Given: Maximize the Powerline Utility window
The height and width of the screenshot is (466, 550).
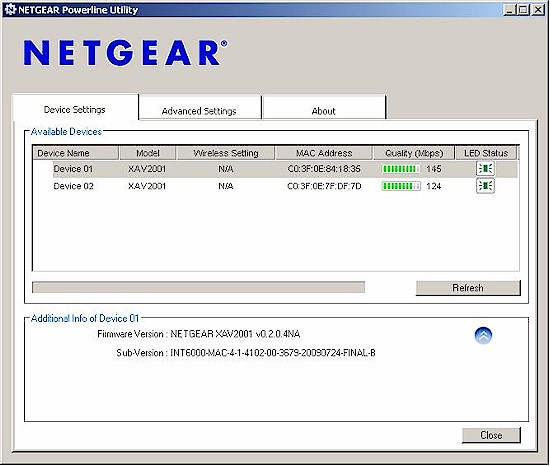Looking at the screenshot, I should [x=523, y=9].
